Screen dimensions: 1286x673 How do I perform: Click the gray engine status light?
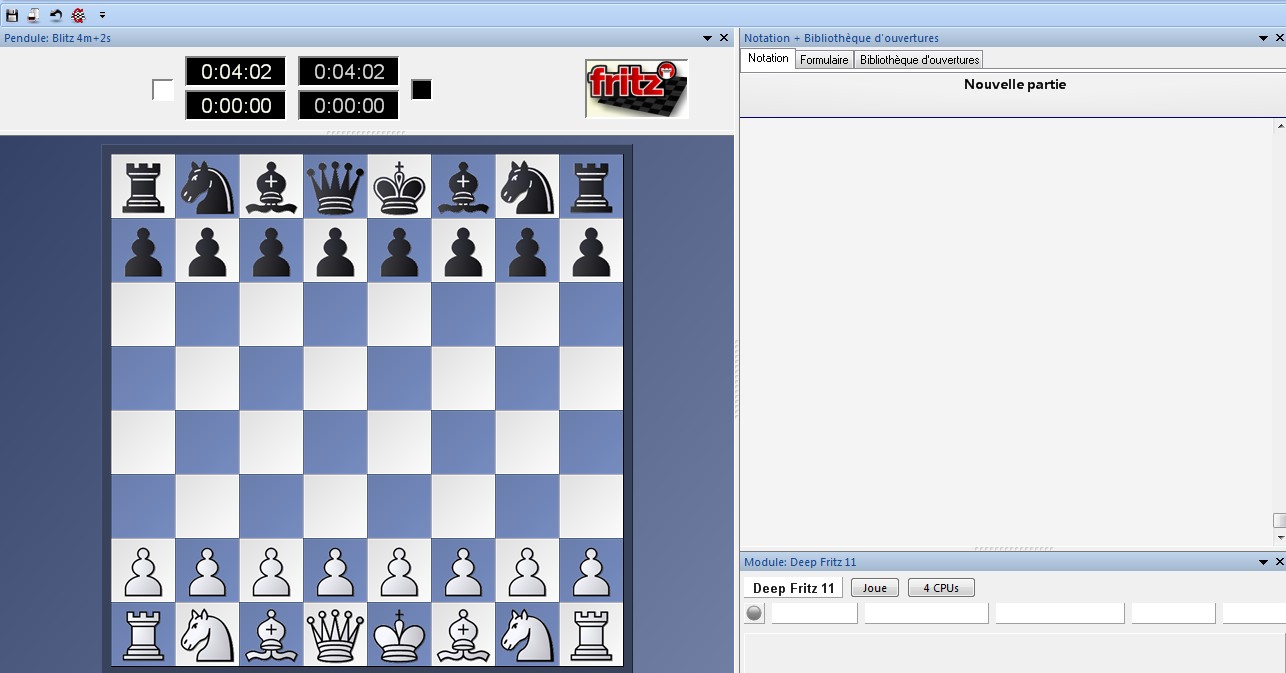click(754, 614)
